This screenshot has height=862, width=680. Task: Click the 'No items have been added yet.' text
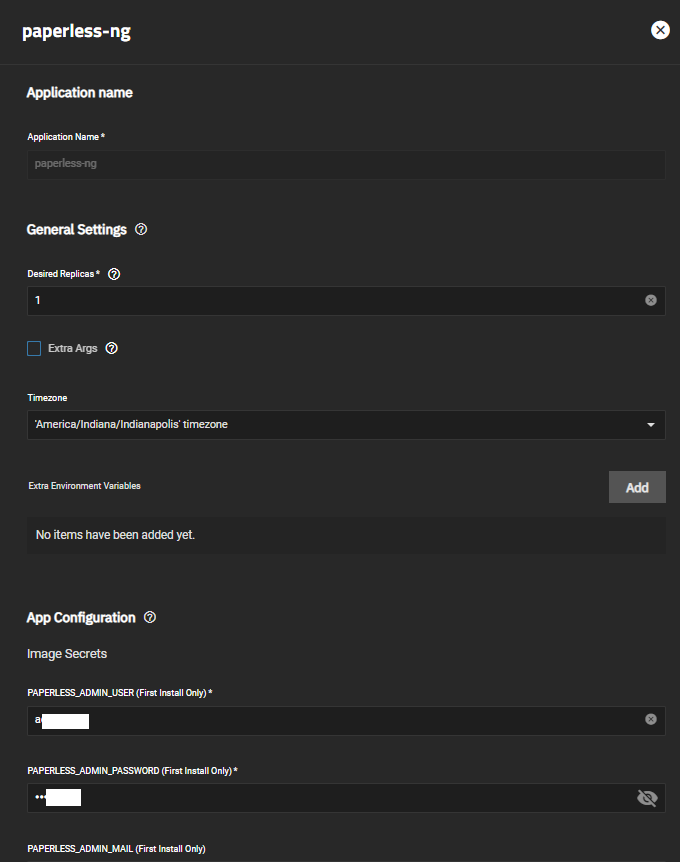[x=115, y=535]
